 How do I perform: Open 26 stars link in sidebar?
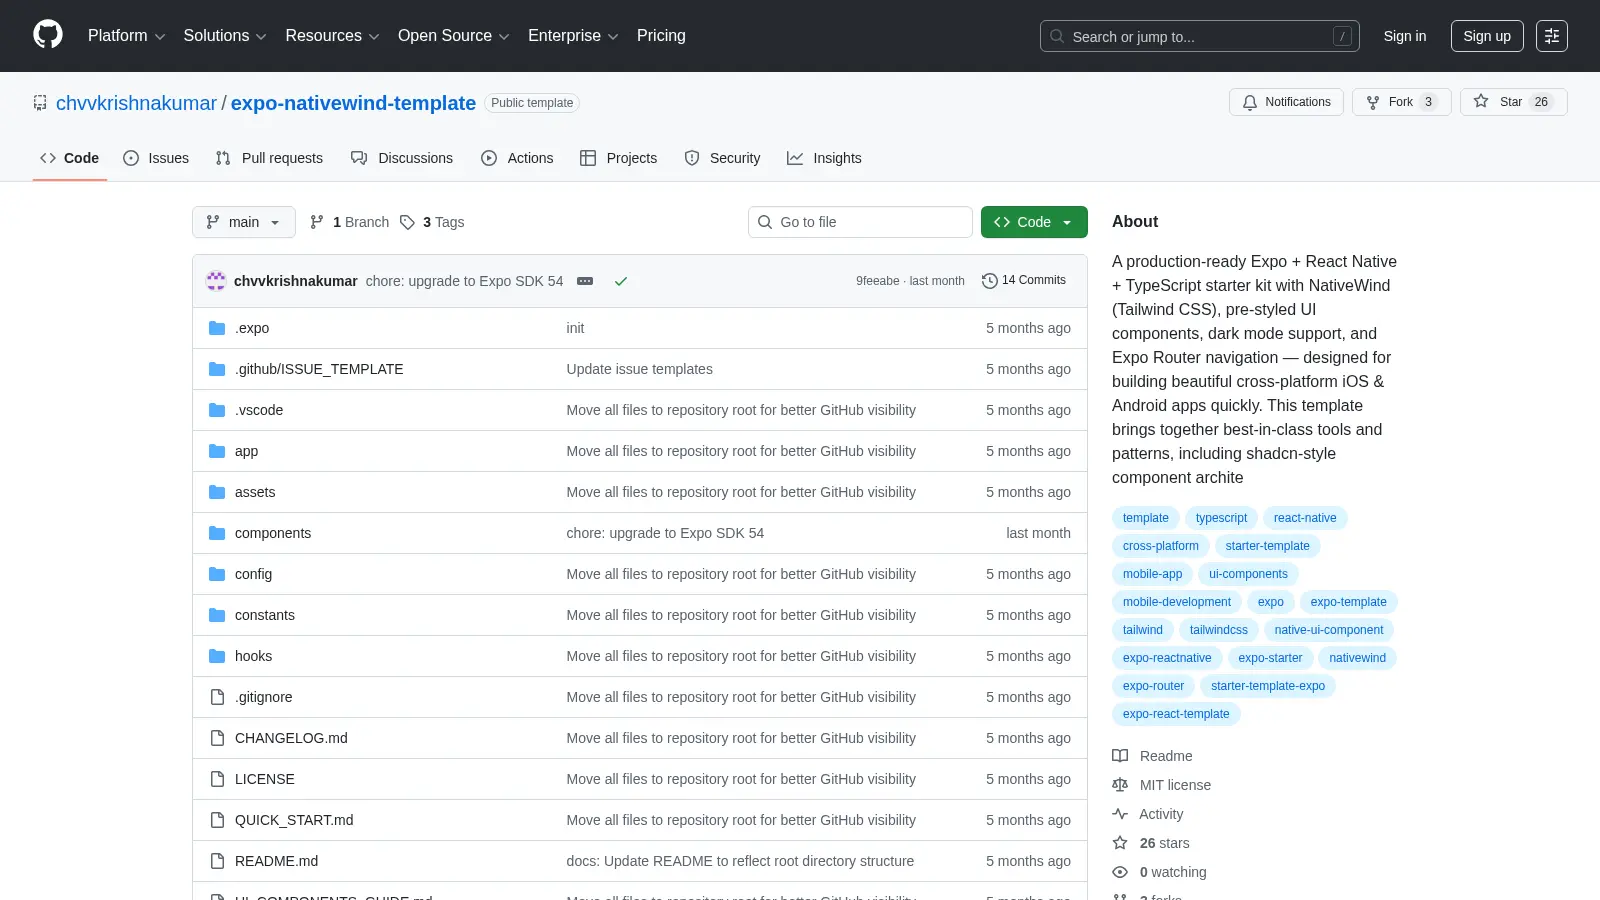(1151, 843)
